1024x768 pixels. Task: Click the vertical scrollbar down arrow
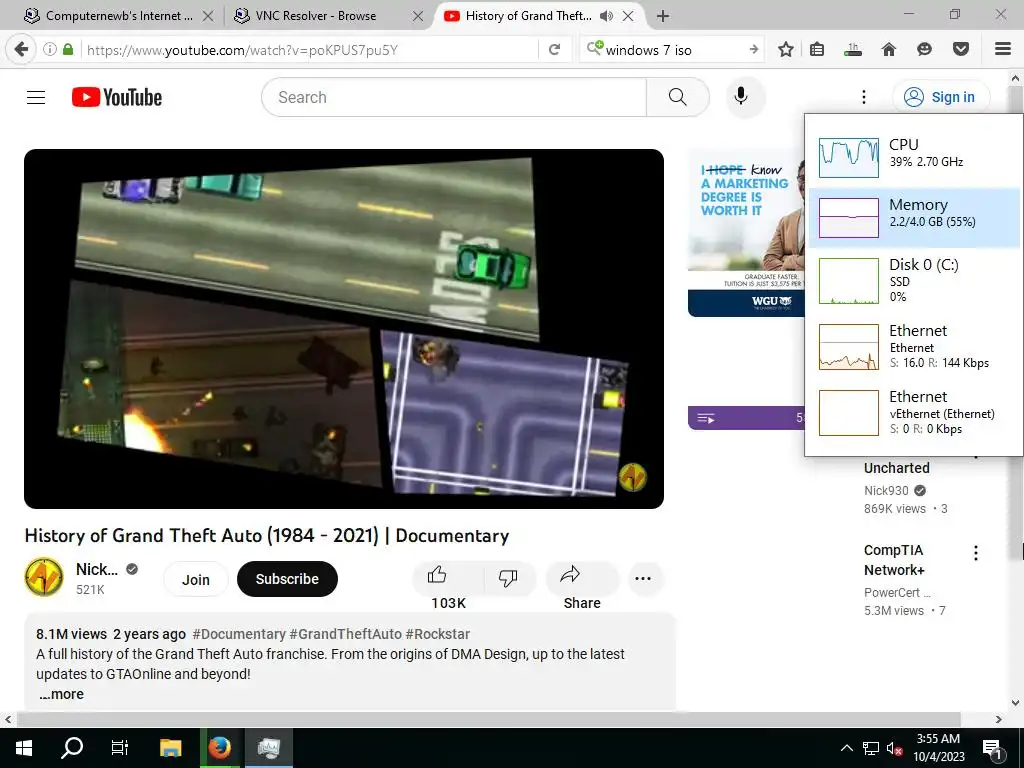[x=1016, y=703]
